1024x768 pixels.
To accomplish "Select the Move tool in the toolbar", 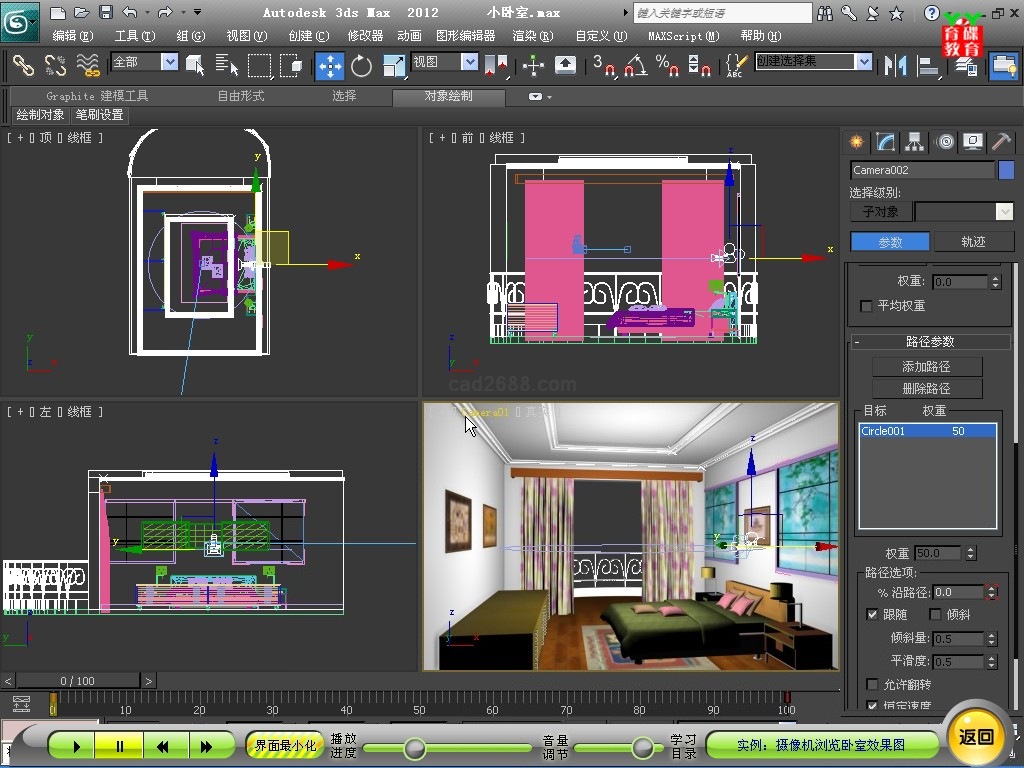I will (x=330, y=66).
